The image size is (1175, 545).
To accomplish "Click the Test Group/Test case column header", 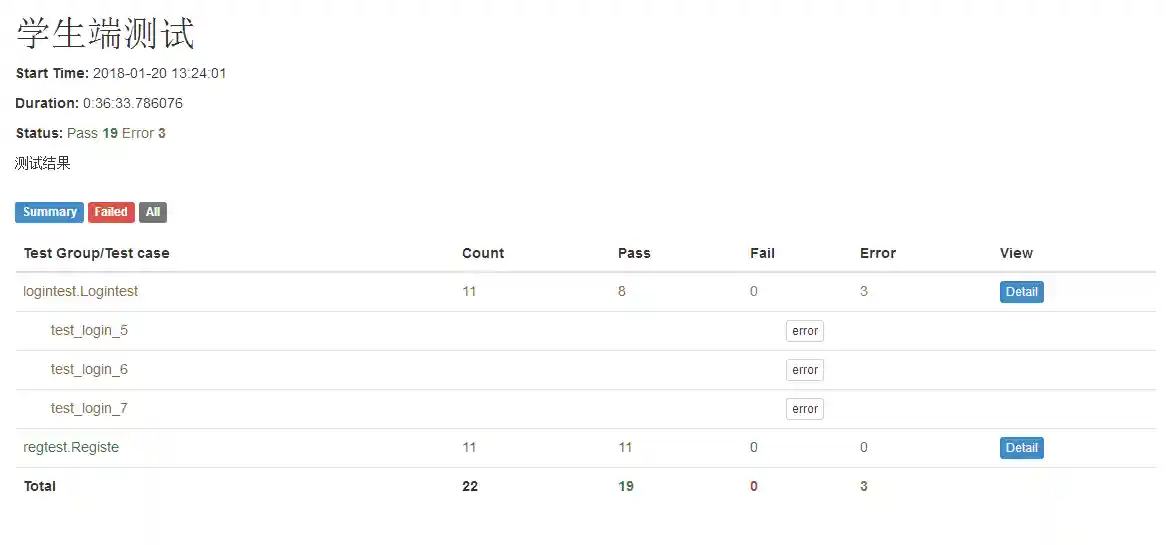I will pyautogui.click(x=97, y=254).
